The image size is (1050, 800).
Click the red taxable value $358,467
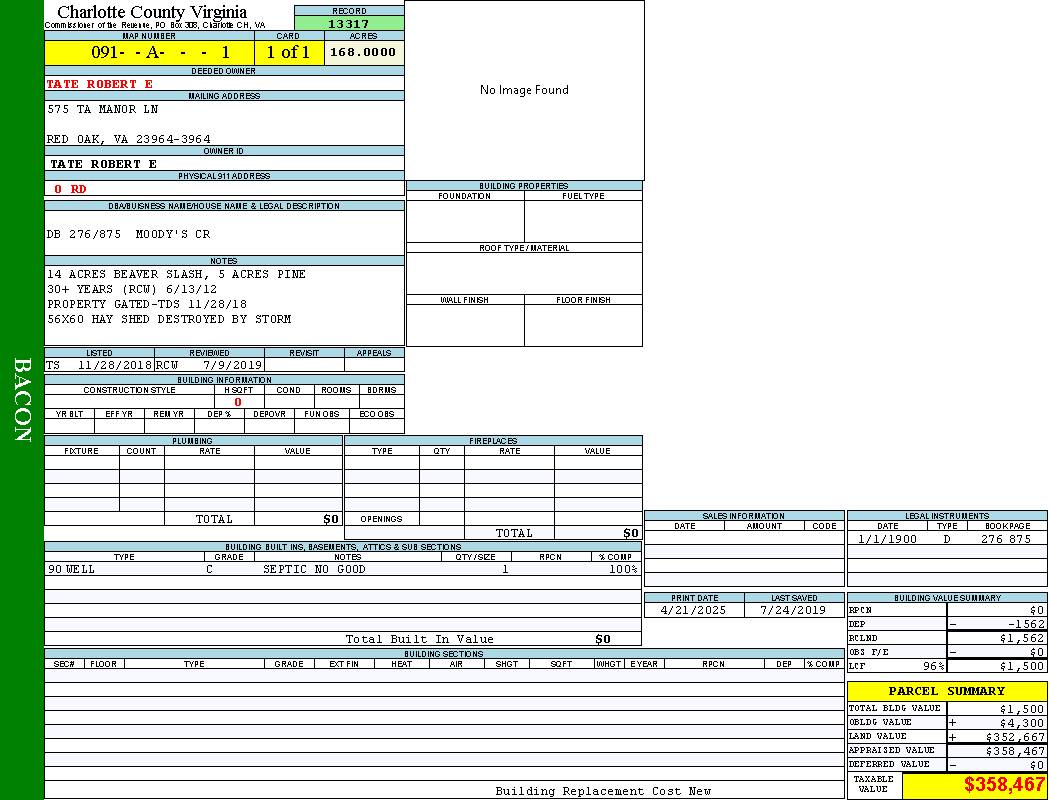tap(1004, 785)
